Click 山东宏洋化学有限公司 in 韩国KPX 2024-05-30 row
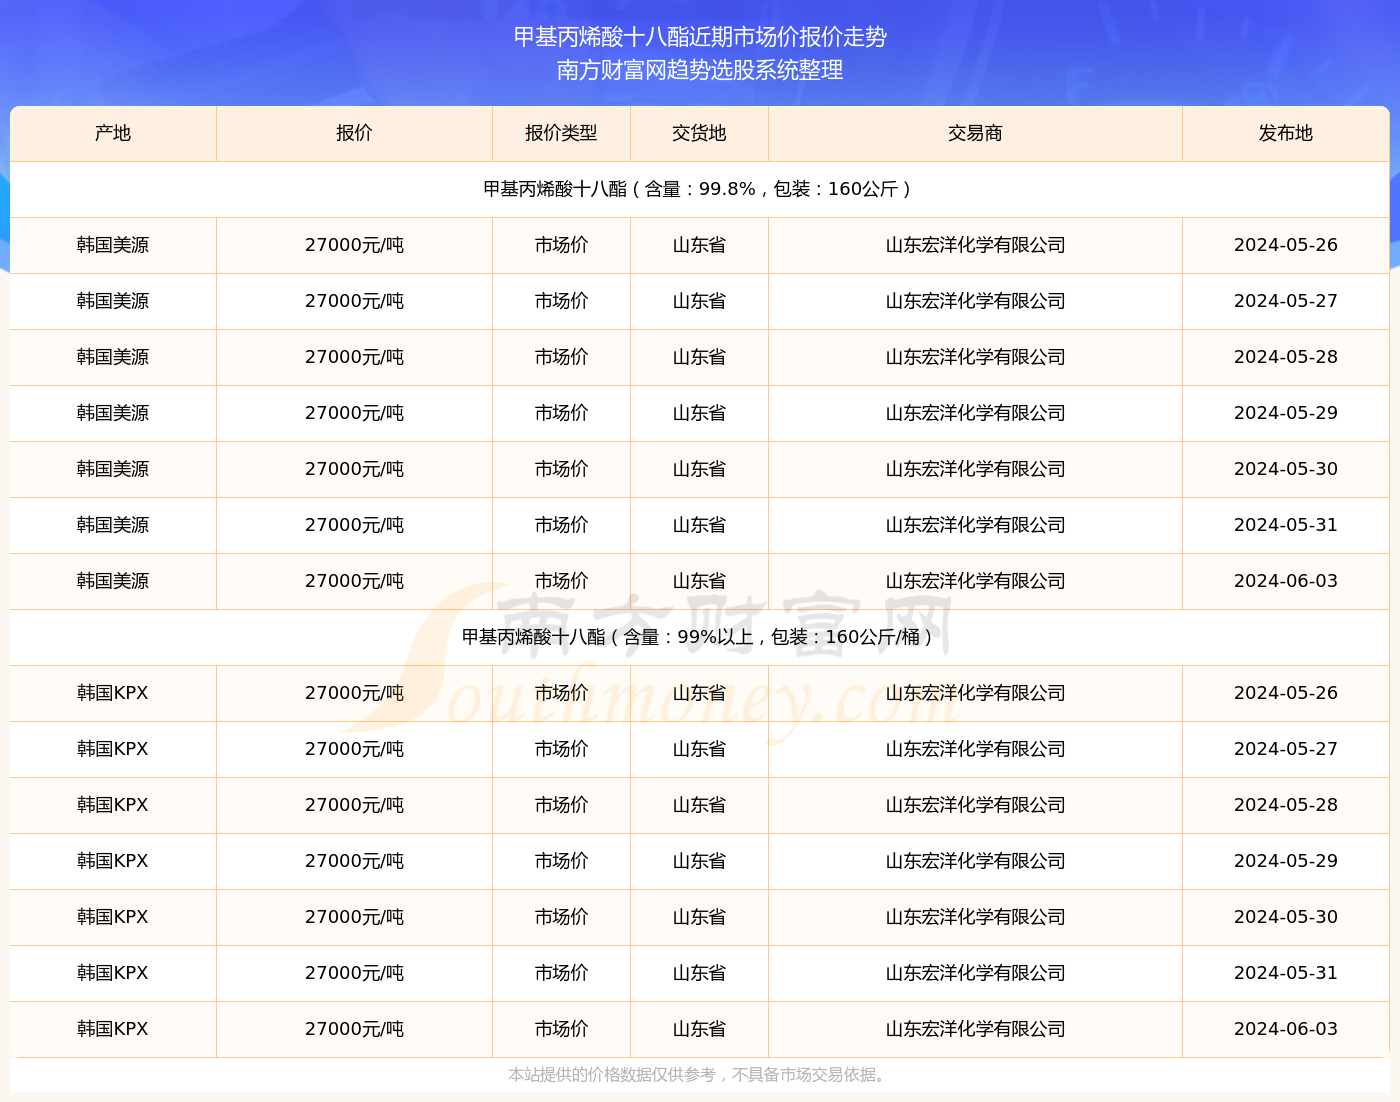Image resolution: width=1400 pixels, height=1102 pixels. [975, 917]
